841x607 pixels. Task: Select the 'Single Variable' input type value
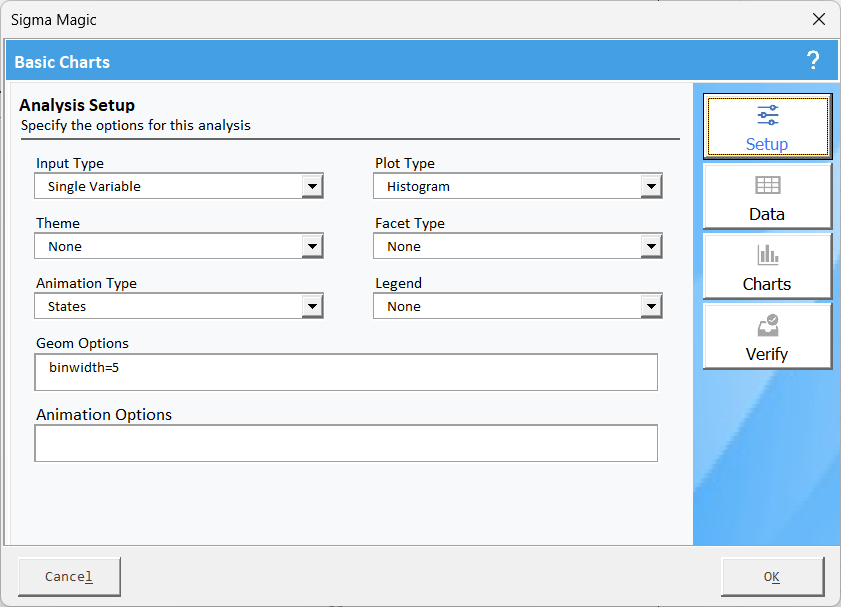tap(94, 187)
